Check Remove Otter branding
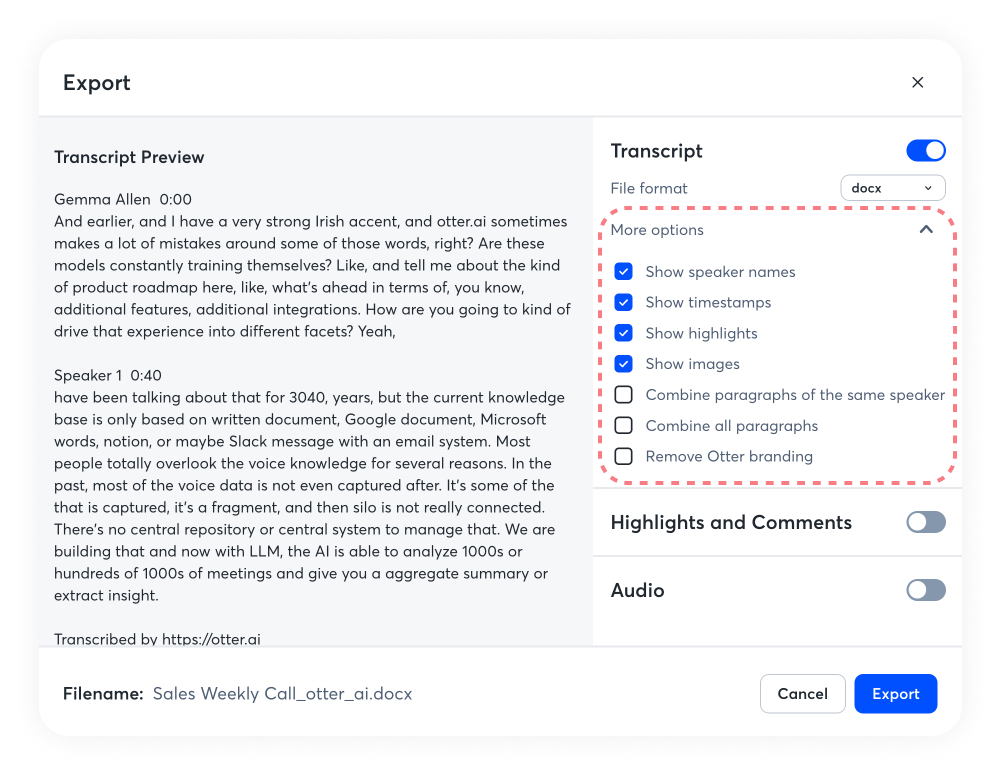1001x775 pixels. (x=624, y=457)
